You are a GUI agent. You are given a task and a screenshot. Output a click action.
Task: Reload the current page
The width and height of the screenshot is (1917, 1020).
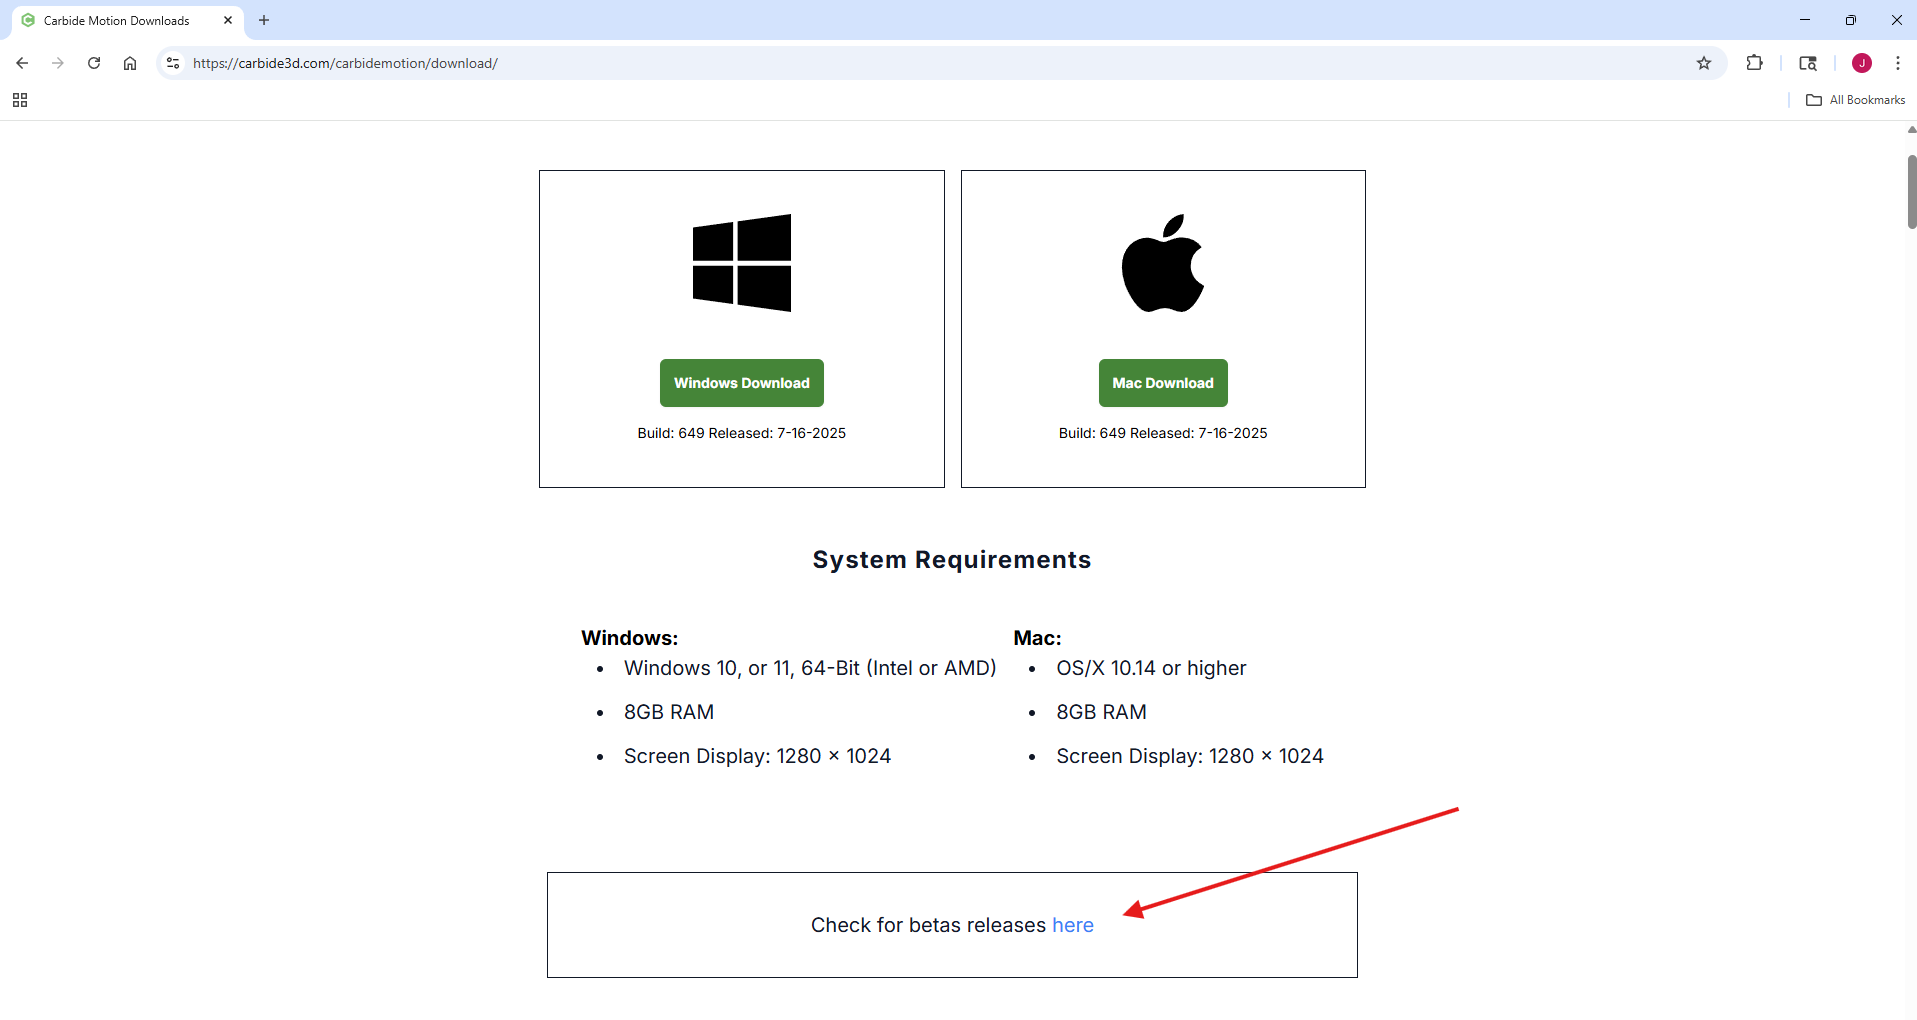(94, 63)
